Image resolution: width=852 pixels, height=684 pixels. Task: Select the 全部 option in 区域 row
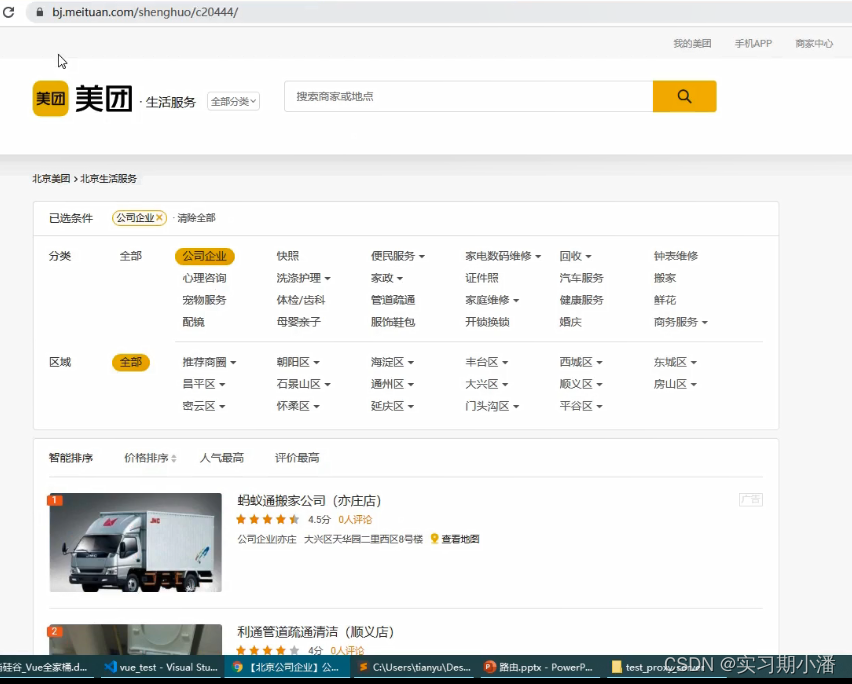130,362
